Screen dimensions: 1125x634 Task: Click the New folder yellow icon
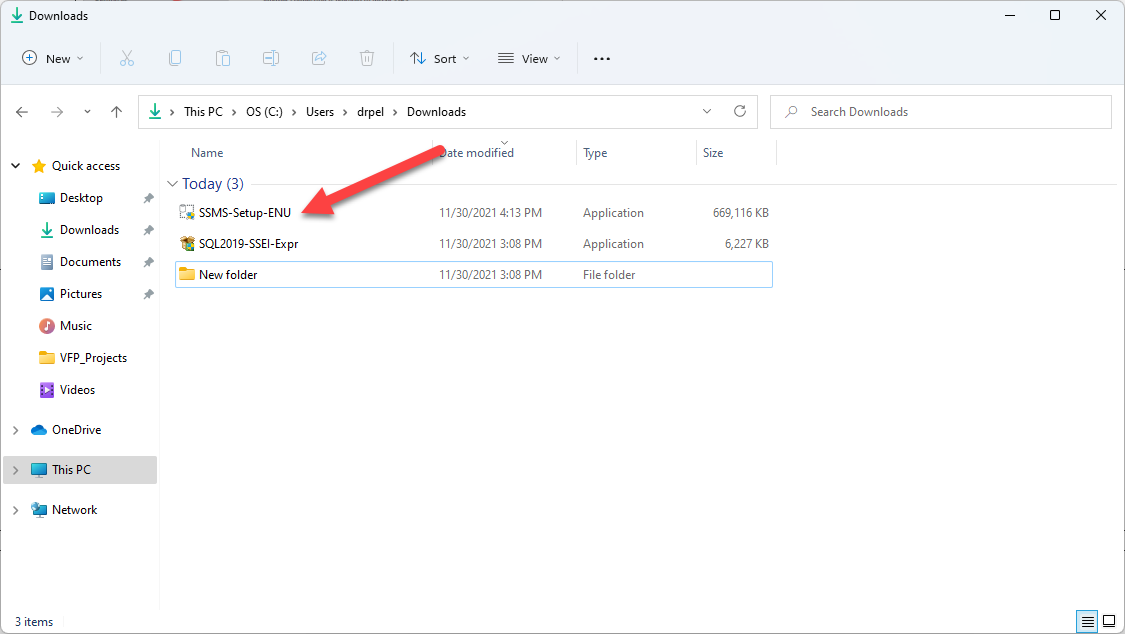187,274
